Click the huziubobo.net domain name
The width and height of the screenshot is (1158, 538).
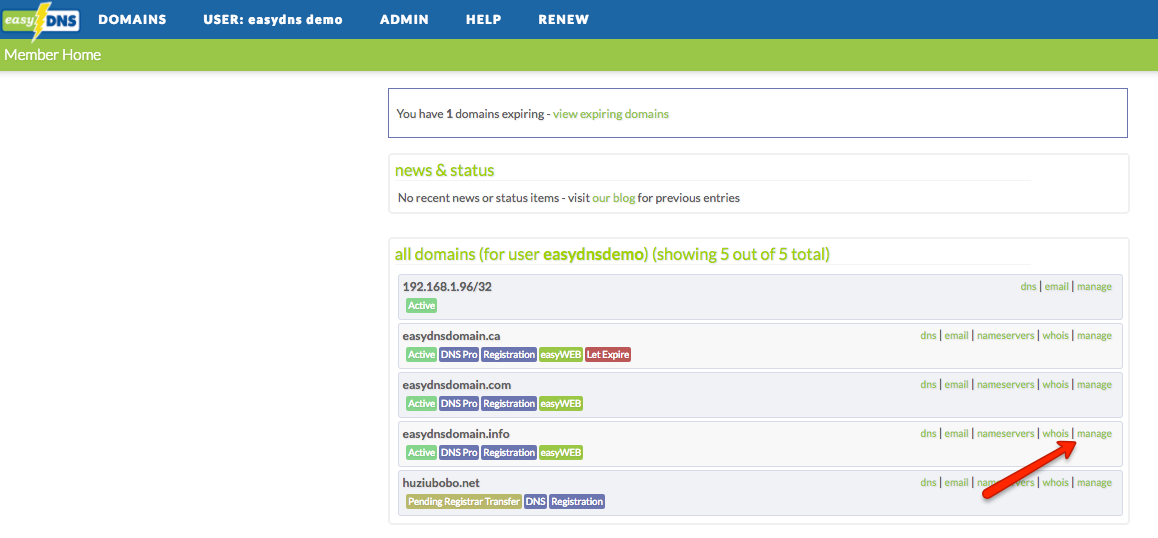pyautogui.click(x=441, y=483)
